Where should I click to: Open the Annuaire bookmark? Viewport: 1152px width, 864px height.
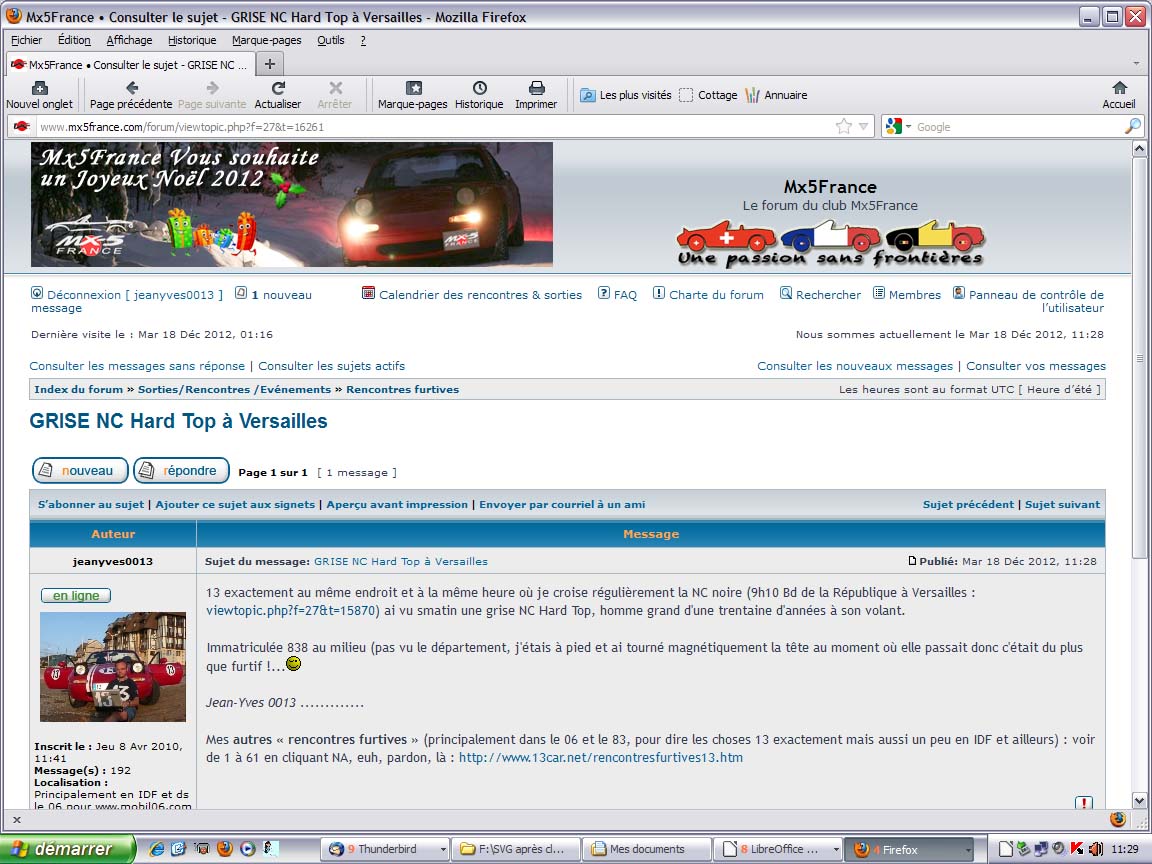coord(776,95)
